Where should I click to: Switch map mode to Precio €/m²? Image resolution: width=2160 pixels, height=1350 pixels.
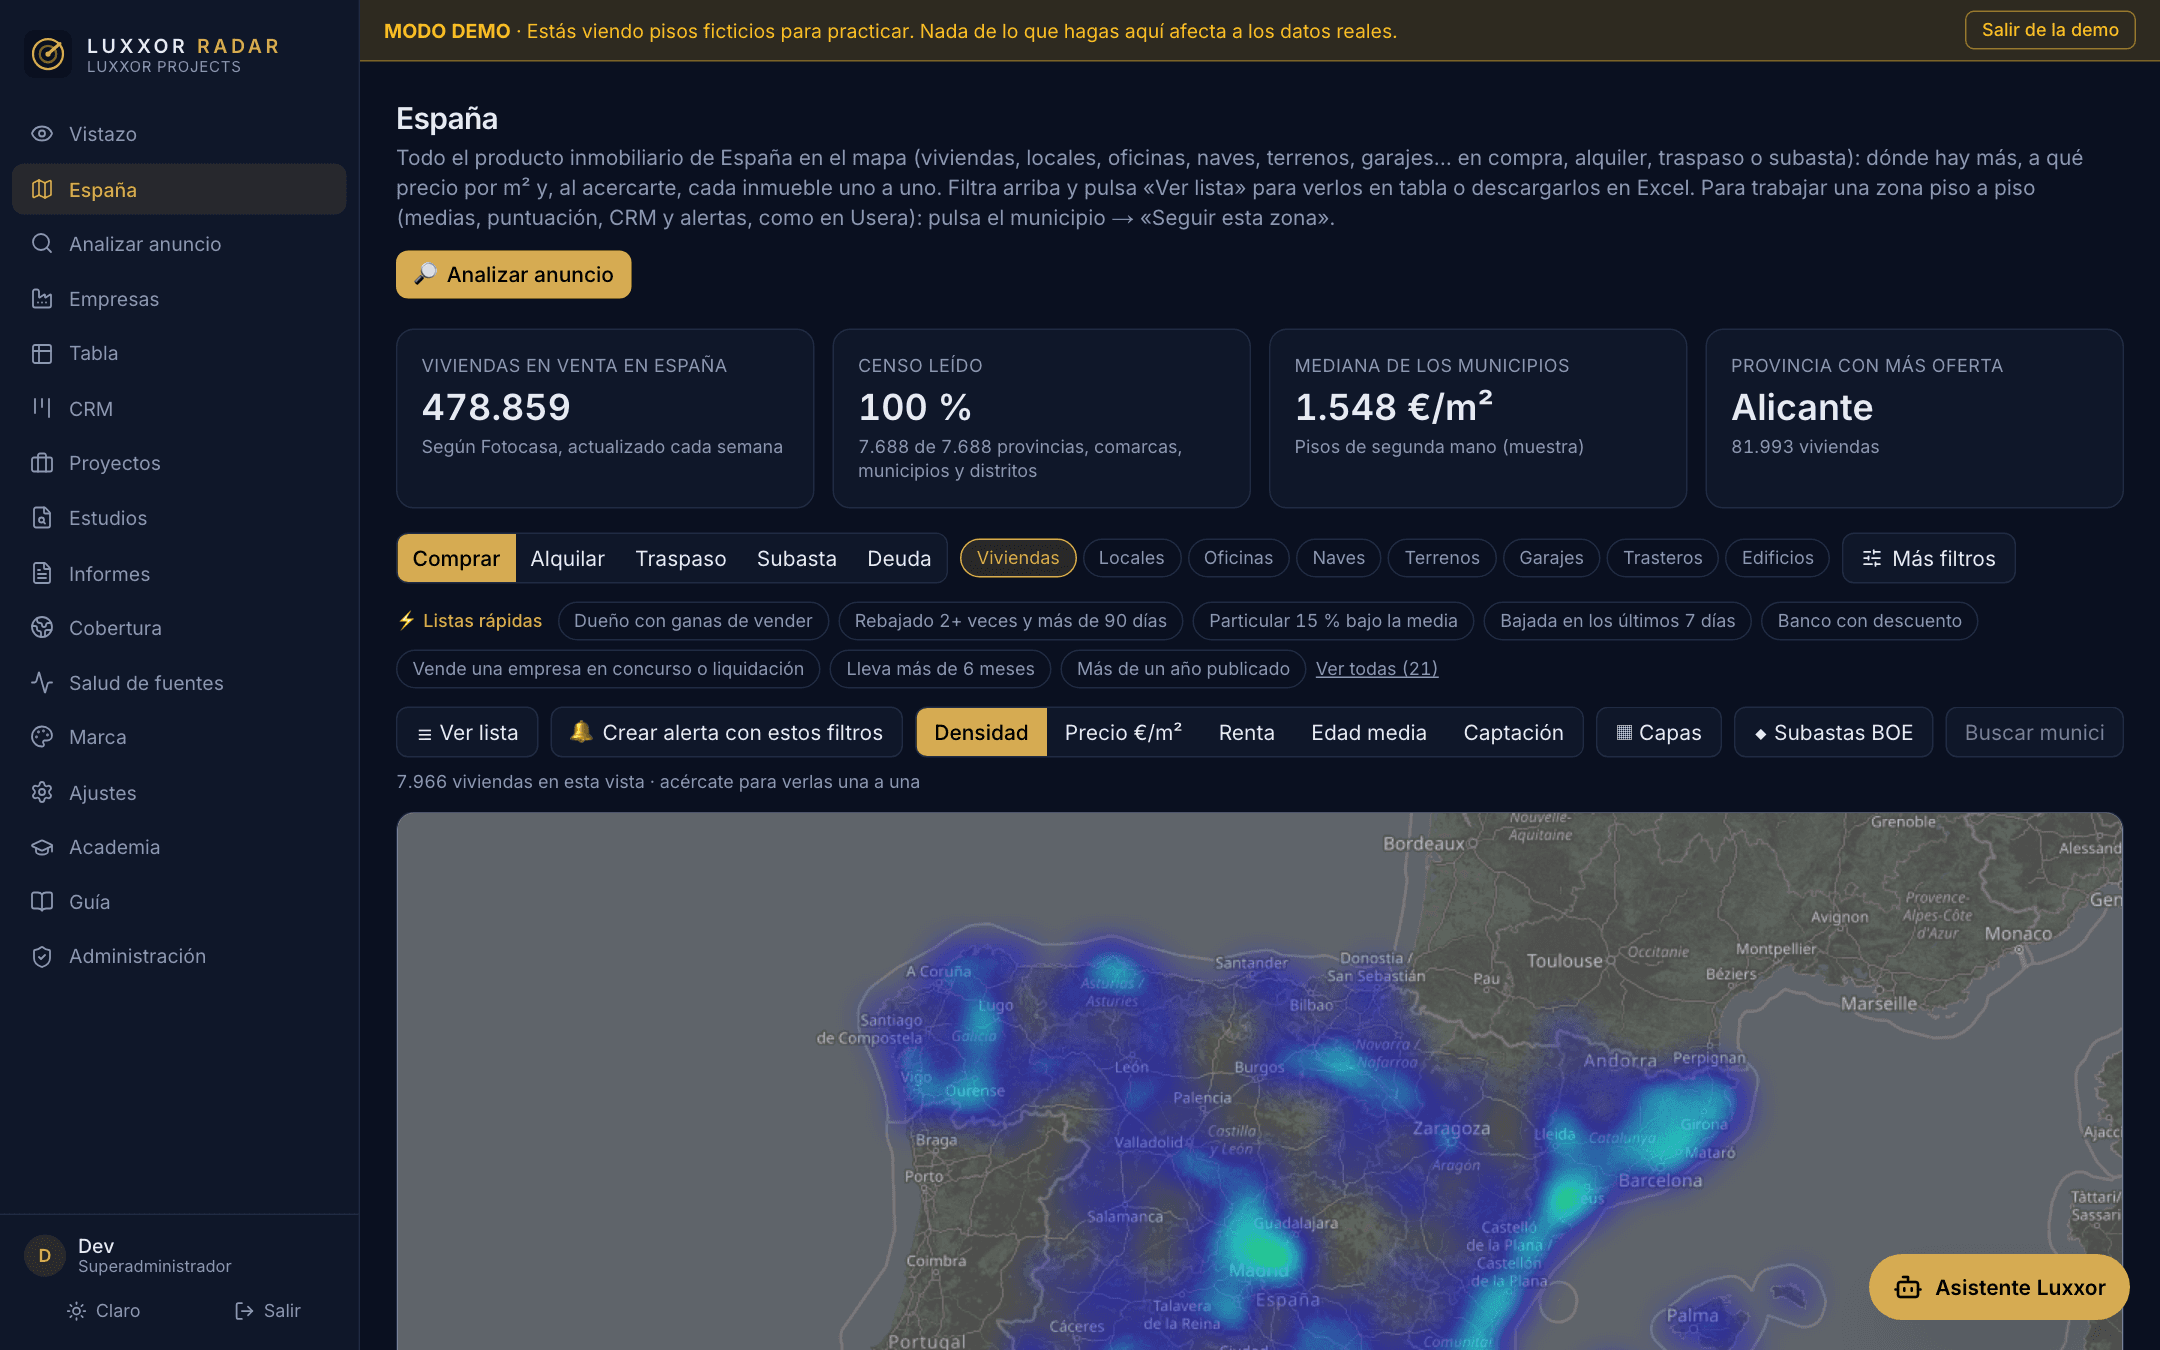(1123, 733)
